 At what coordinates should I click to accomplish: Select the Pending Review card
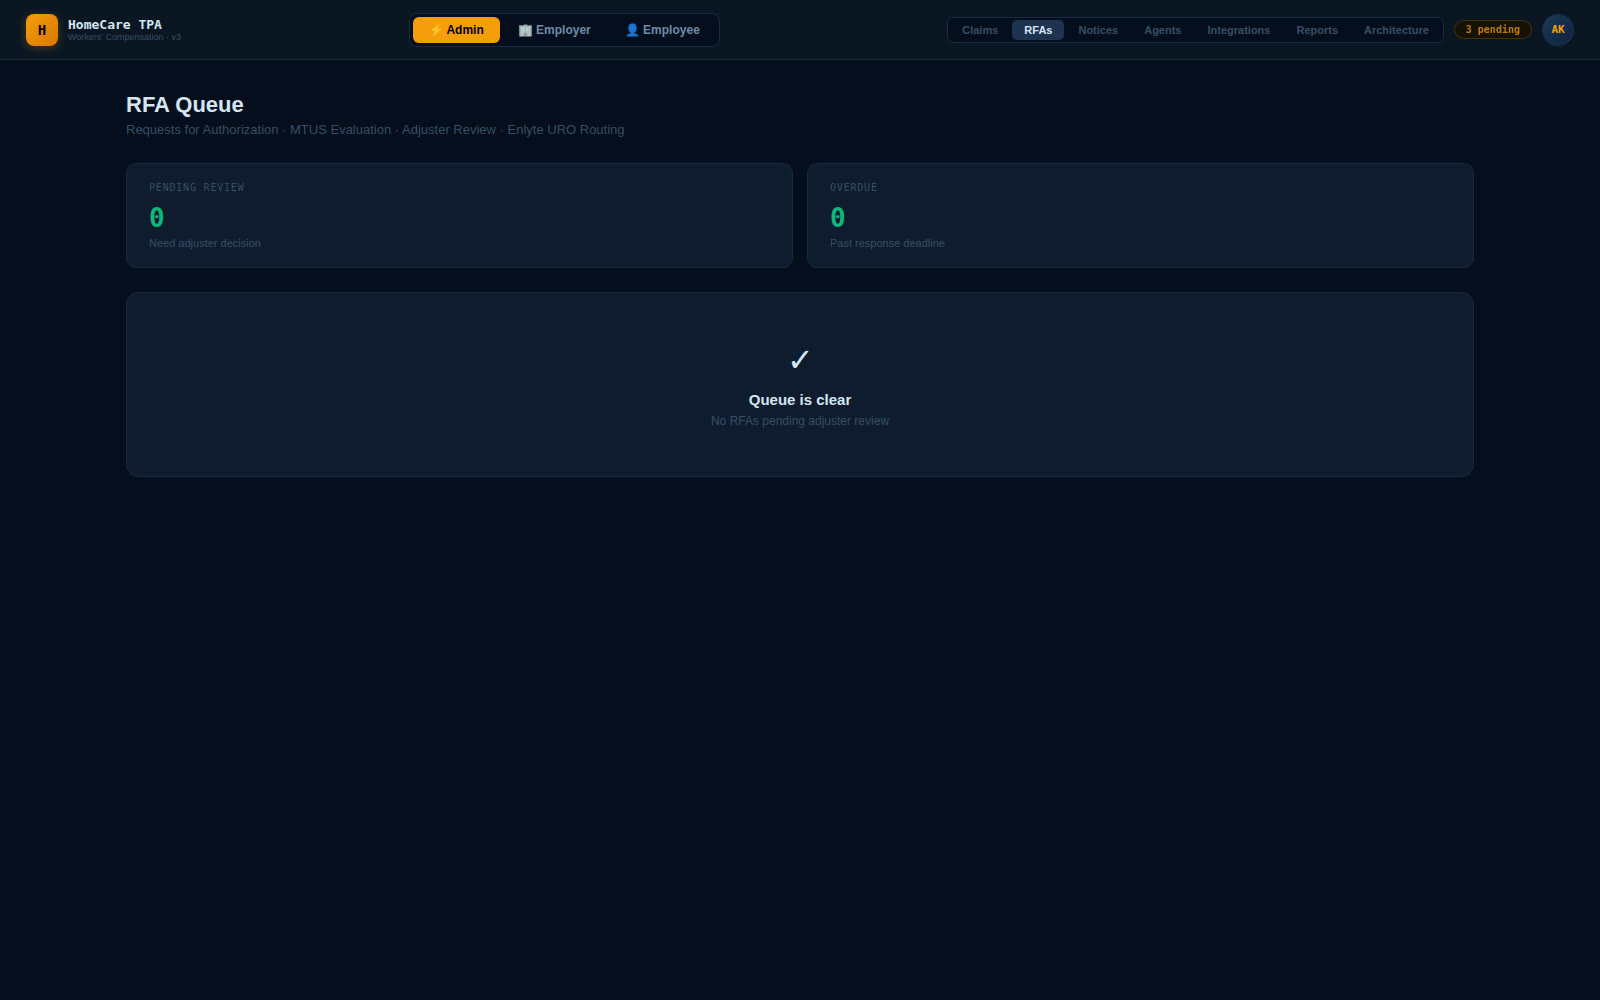(459, 215)
